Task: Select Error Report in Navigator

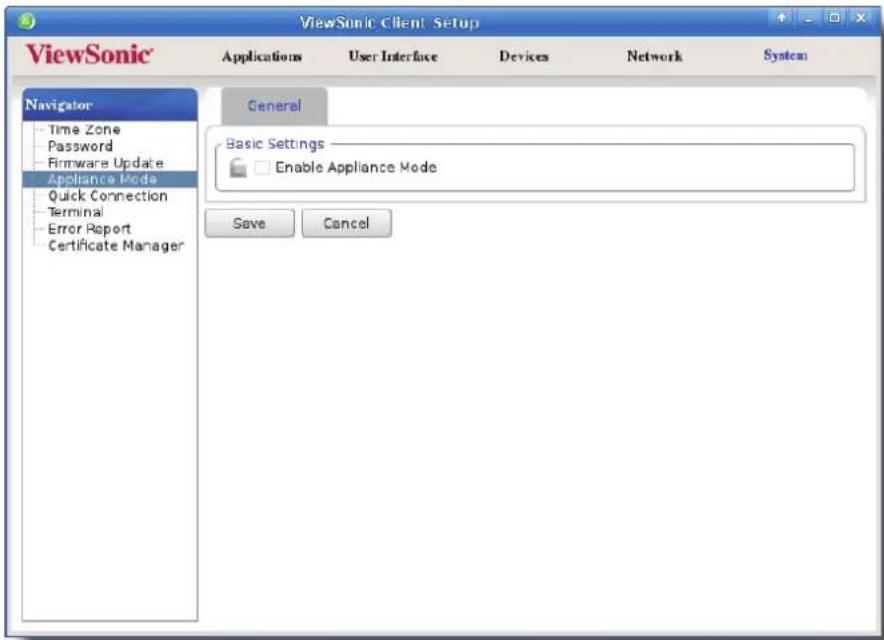Action: tap(89, 229)
